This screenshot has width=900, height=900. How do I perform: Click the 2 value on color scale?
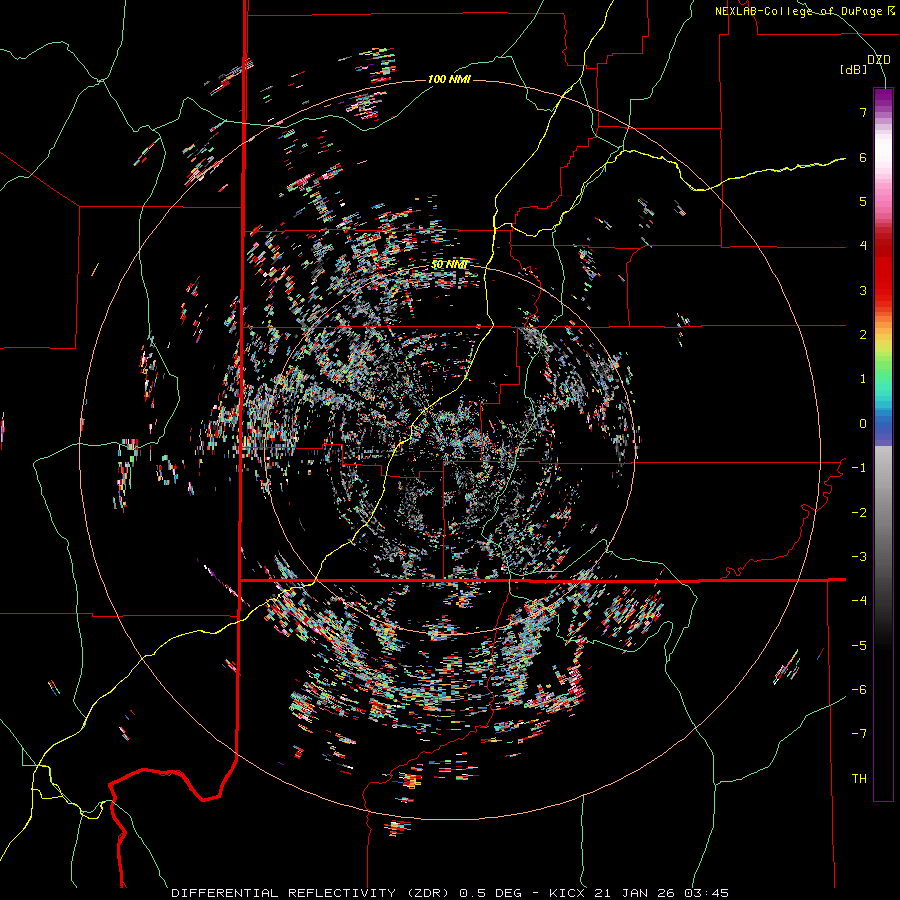(x=863, y=335)
